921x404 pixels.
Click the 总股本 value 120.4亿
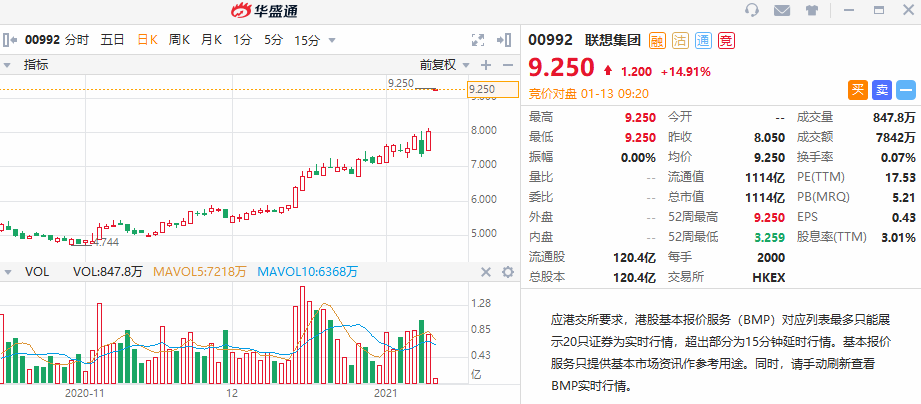635,277
